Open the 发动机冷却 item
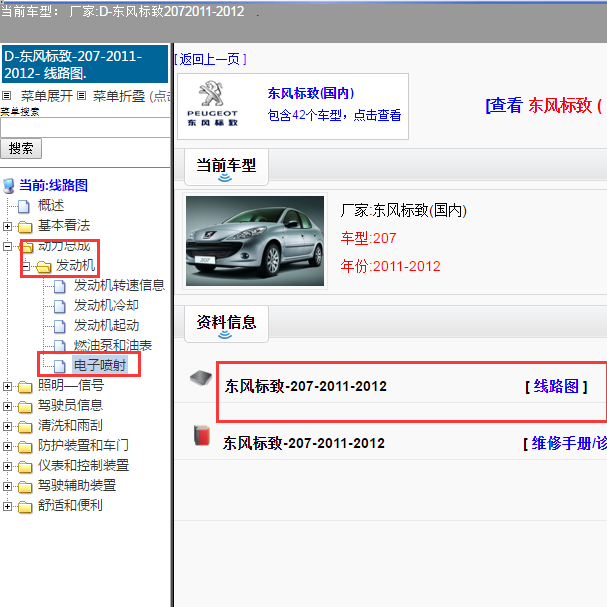This screenshot has height=607, width=607. [x=106, y=305]
